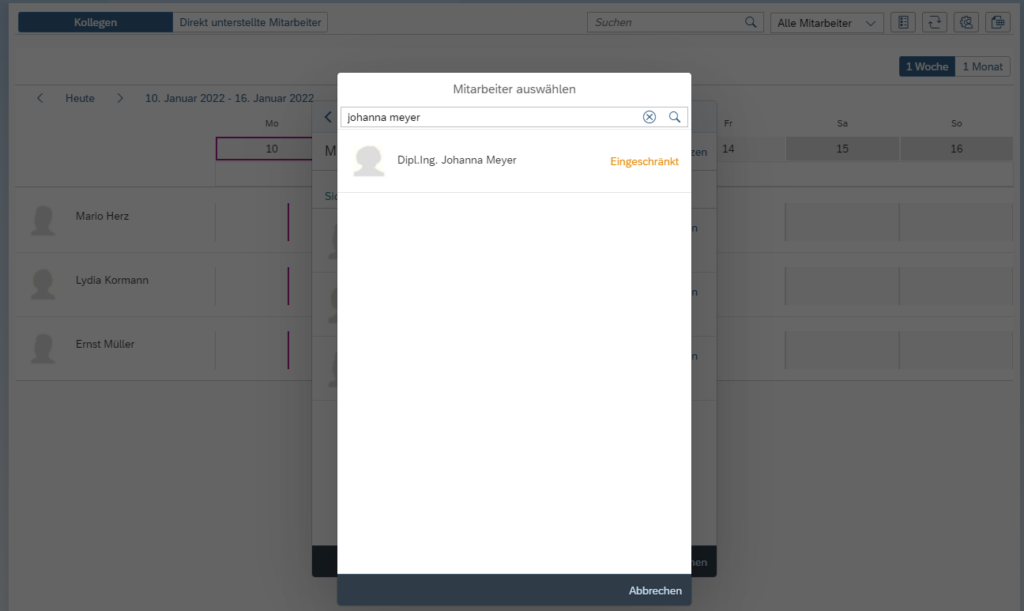
Task: Click Johanna Meyer's avatar picture
Action: (x=369, y=161)
